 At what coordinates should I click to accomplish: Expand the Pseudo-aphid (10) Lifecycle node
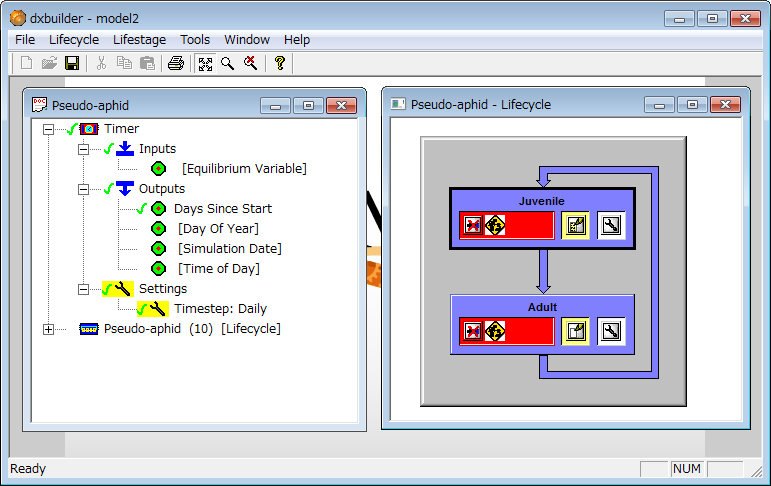(x=48, y=330)
